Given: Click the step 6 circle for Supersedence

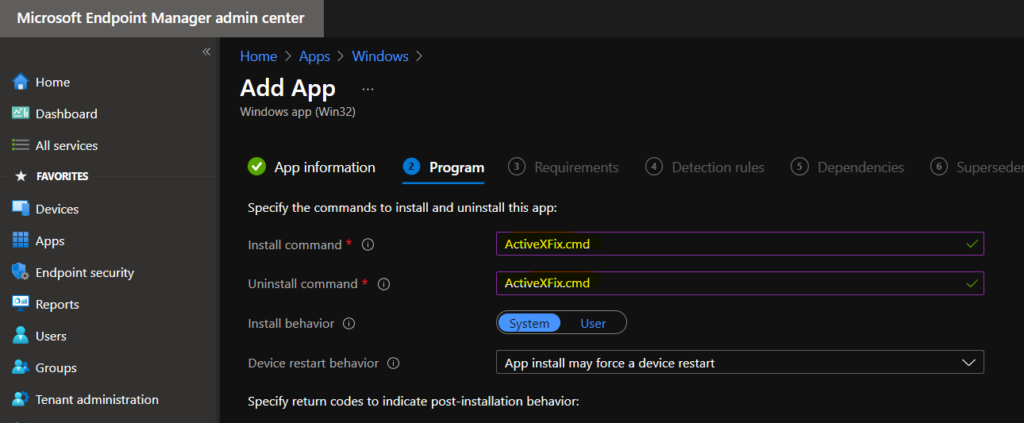Looking at the screenshot, I should click(x=938, y=167).
